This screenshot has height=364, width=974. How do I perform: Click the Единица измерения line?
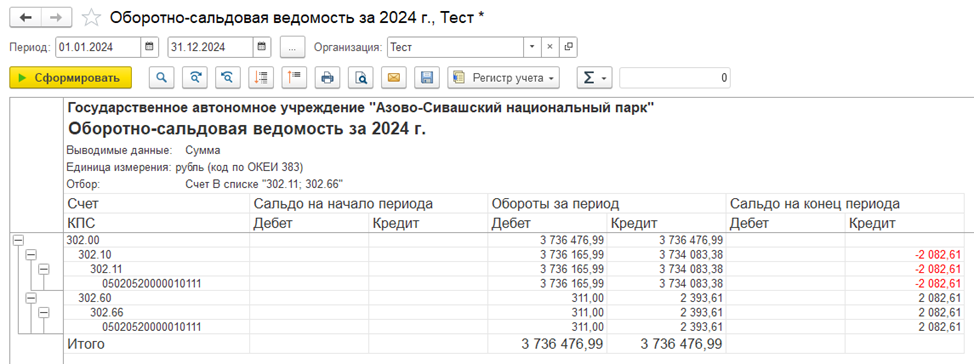click(184, 167)
